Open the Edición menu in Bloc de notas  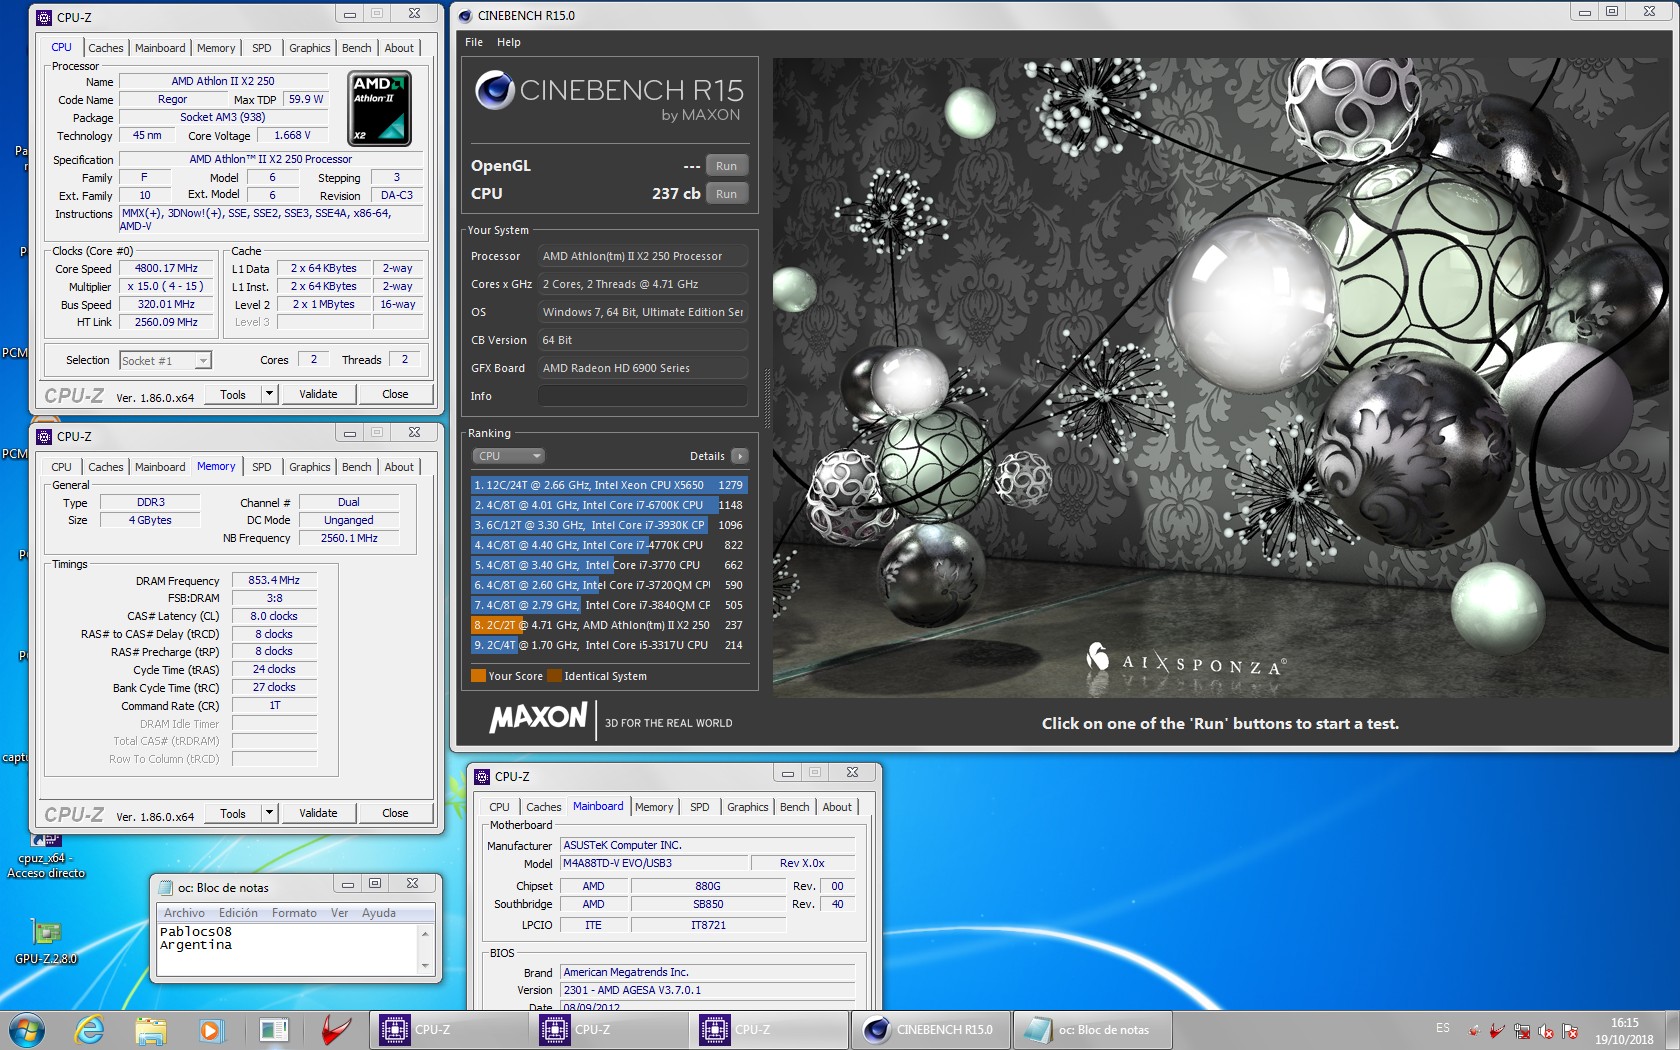click(238, 913)
